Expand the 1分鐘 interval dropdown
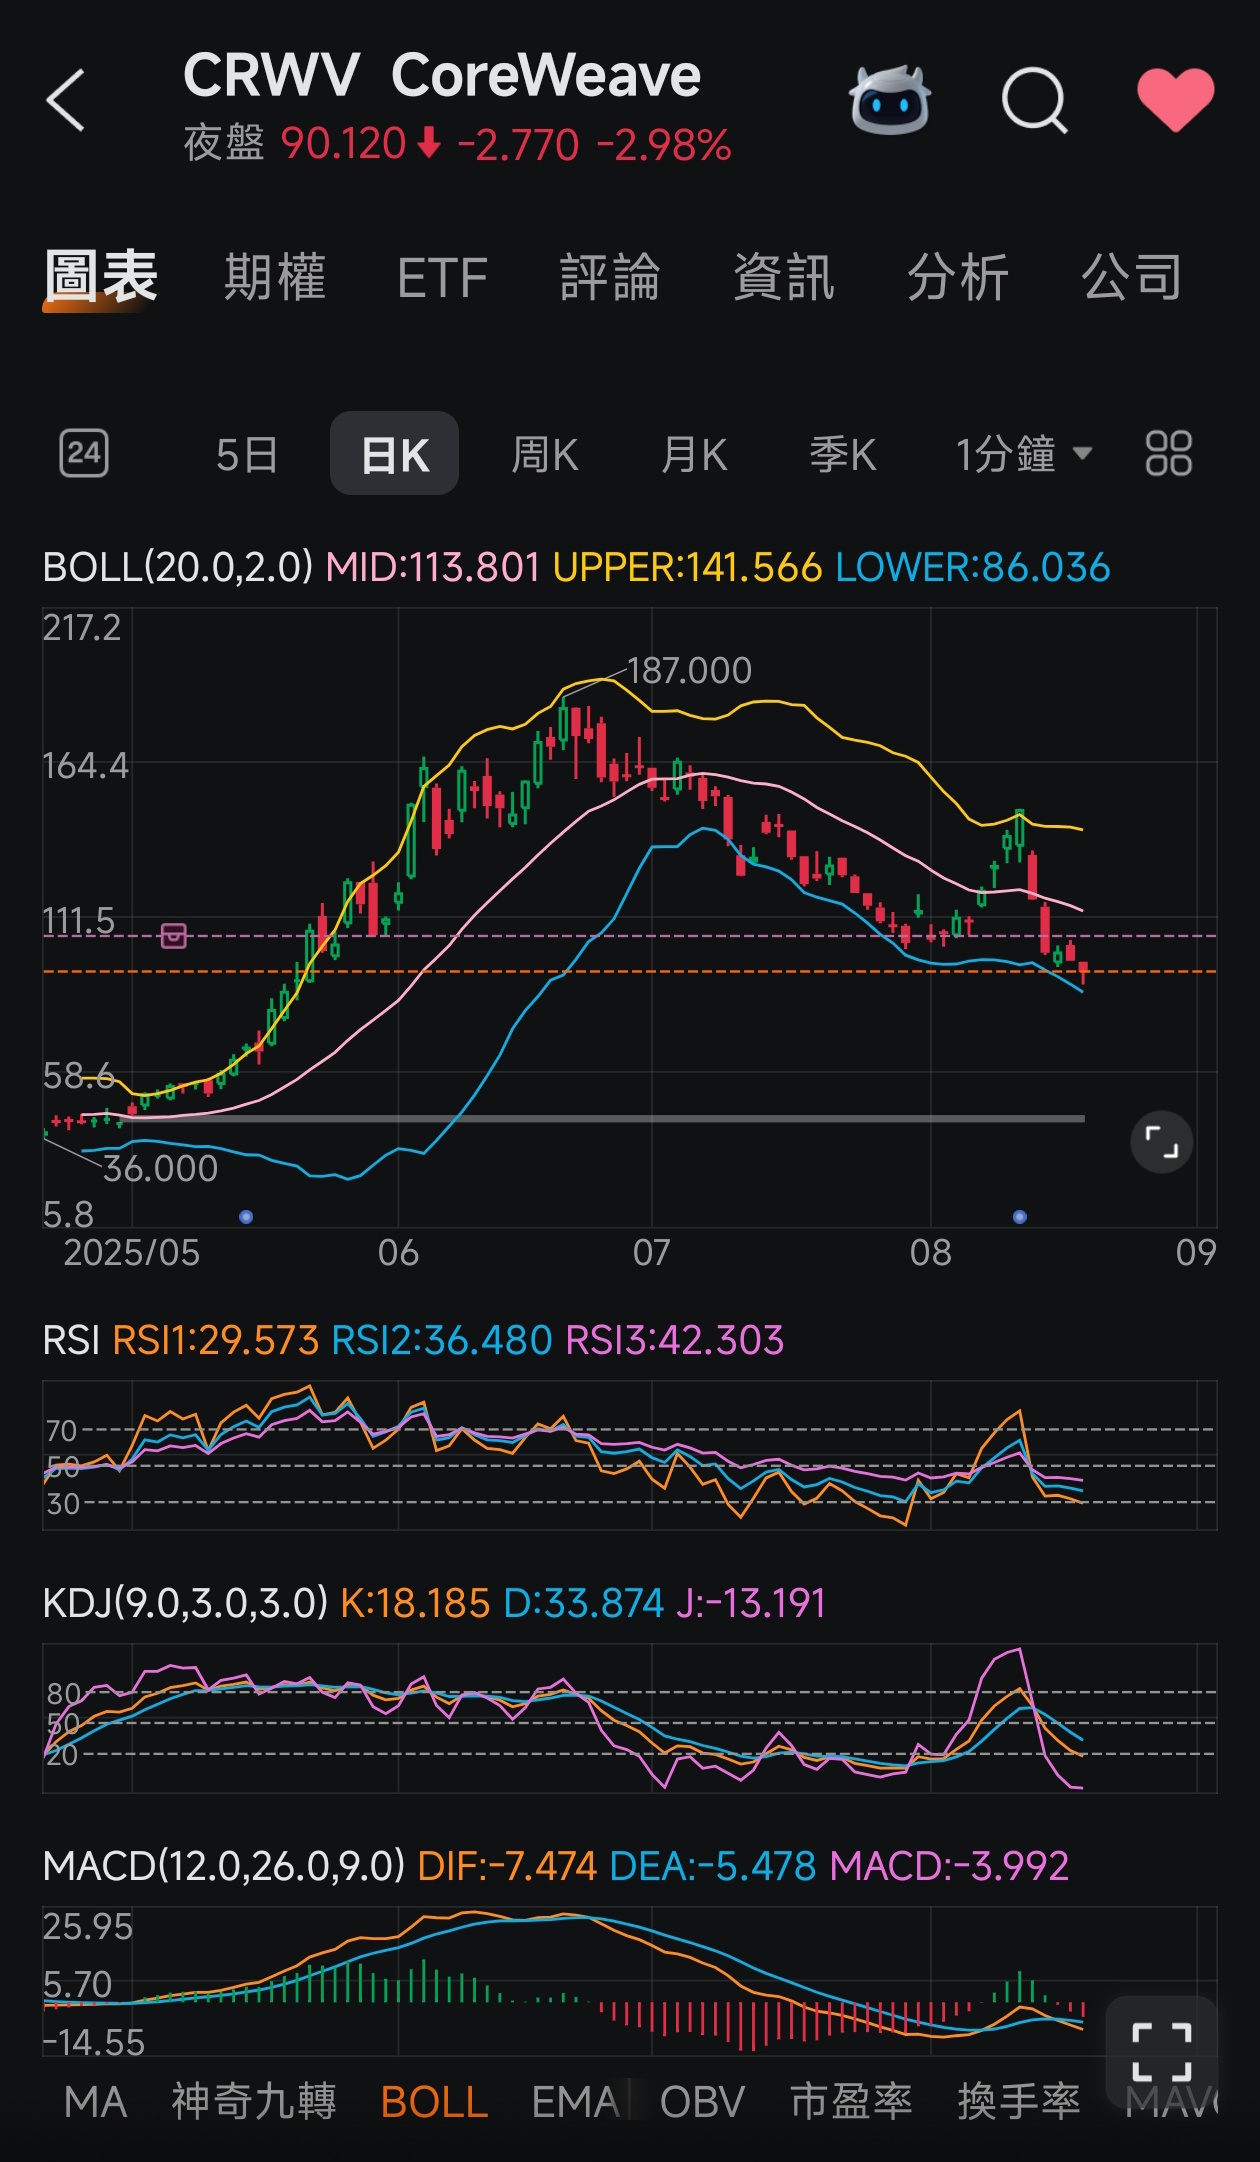This screenshot has width=1260, height=2162. click(x=1023, y=454)
